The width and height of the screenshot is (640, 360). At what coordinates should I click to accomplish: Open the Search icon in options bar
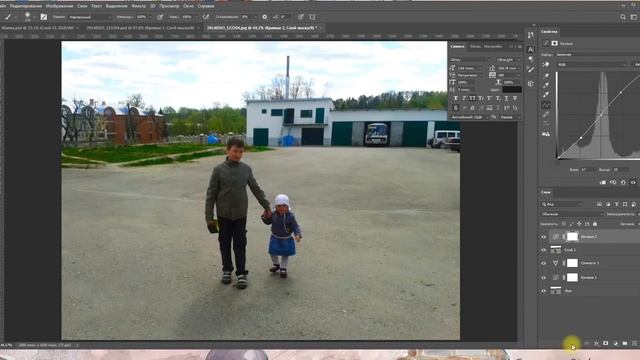pos(623,17)
